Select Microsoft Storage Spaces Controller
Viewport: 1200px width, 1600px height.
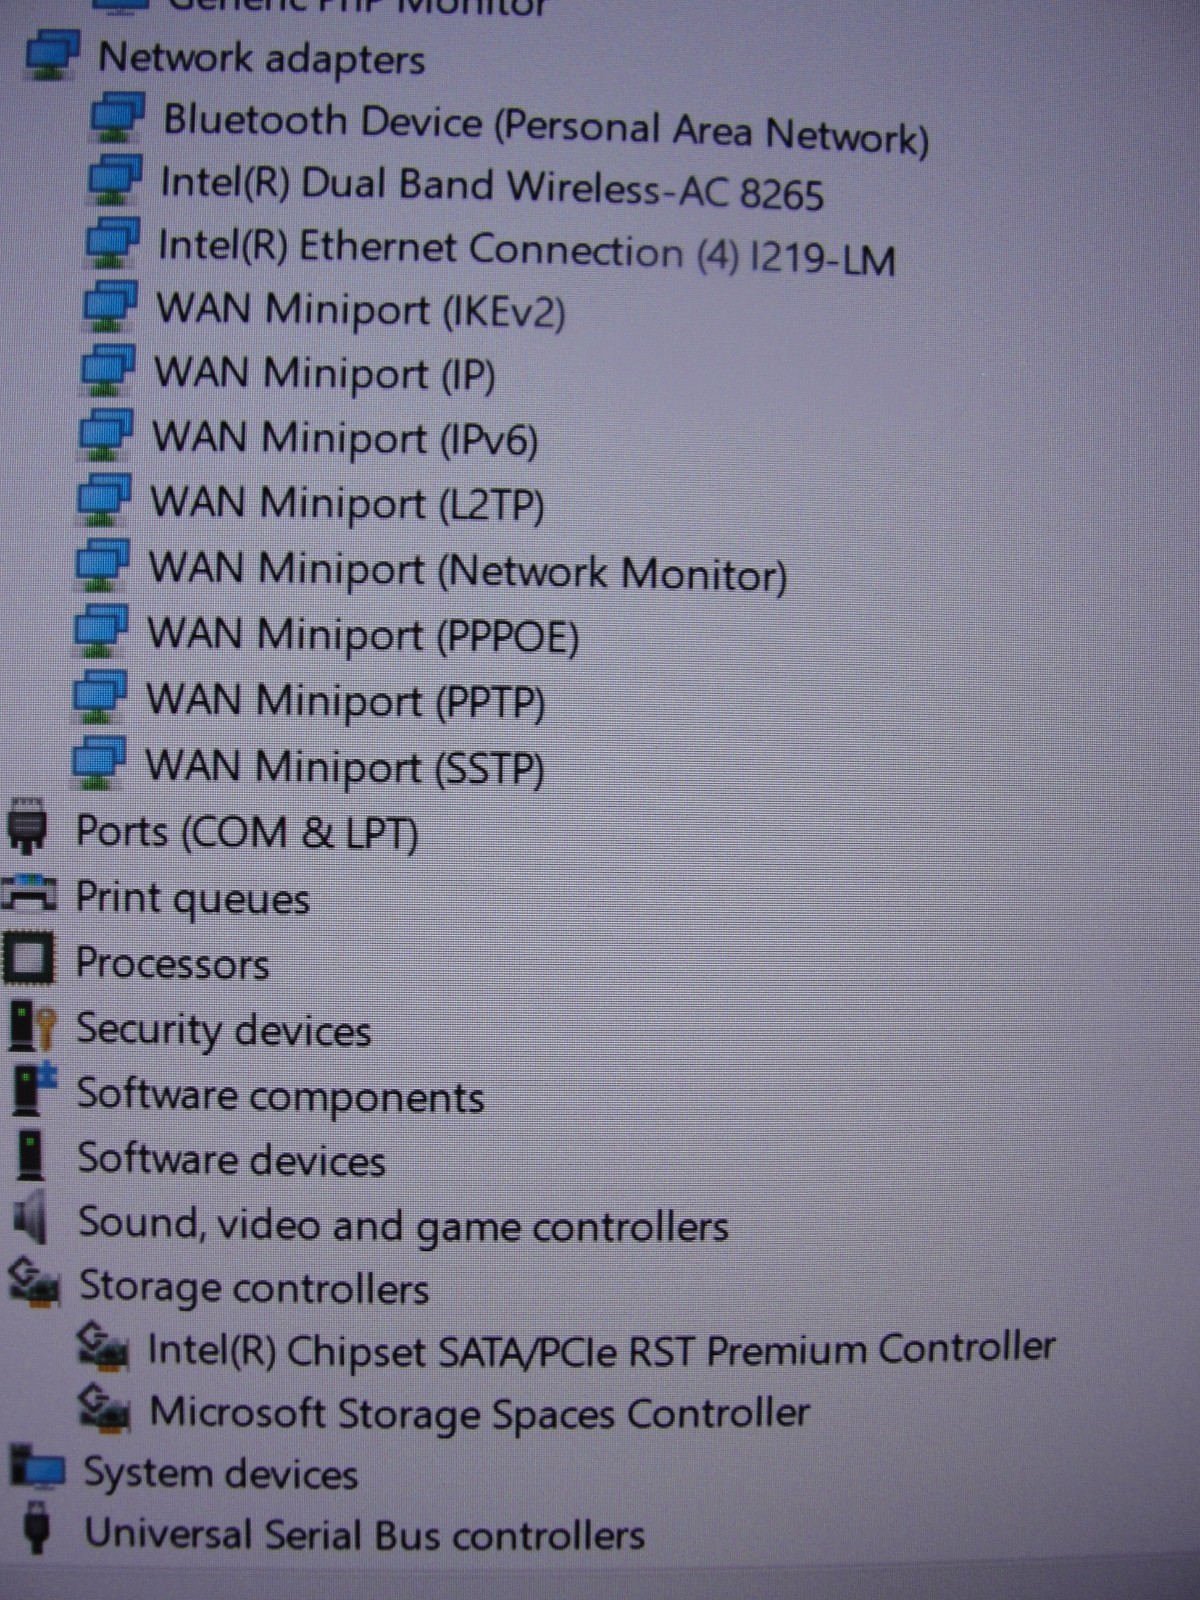click(x=480, y=1413)
